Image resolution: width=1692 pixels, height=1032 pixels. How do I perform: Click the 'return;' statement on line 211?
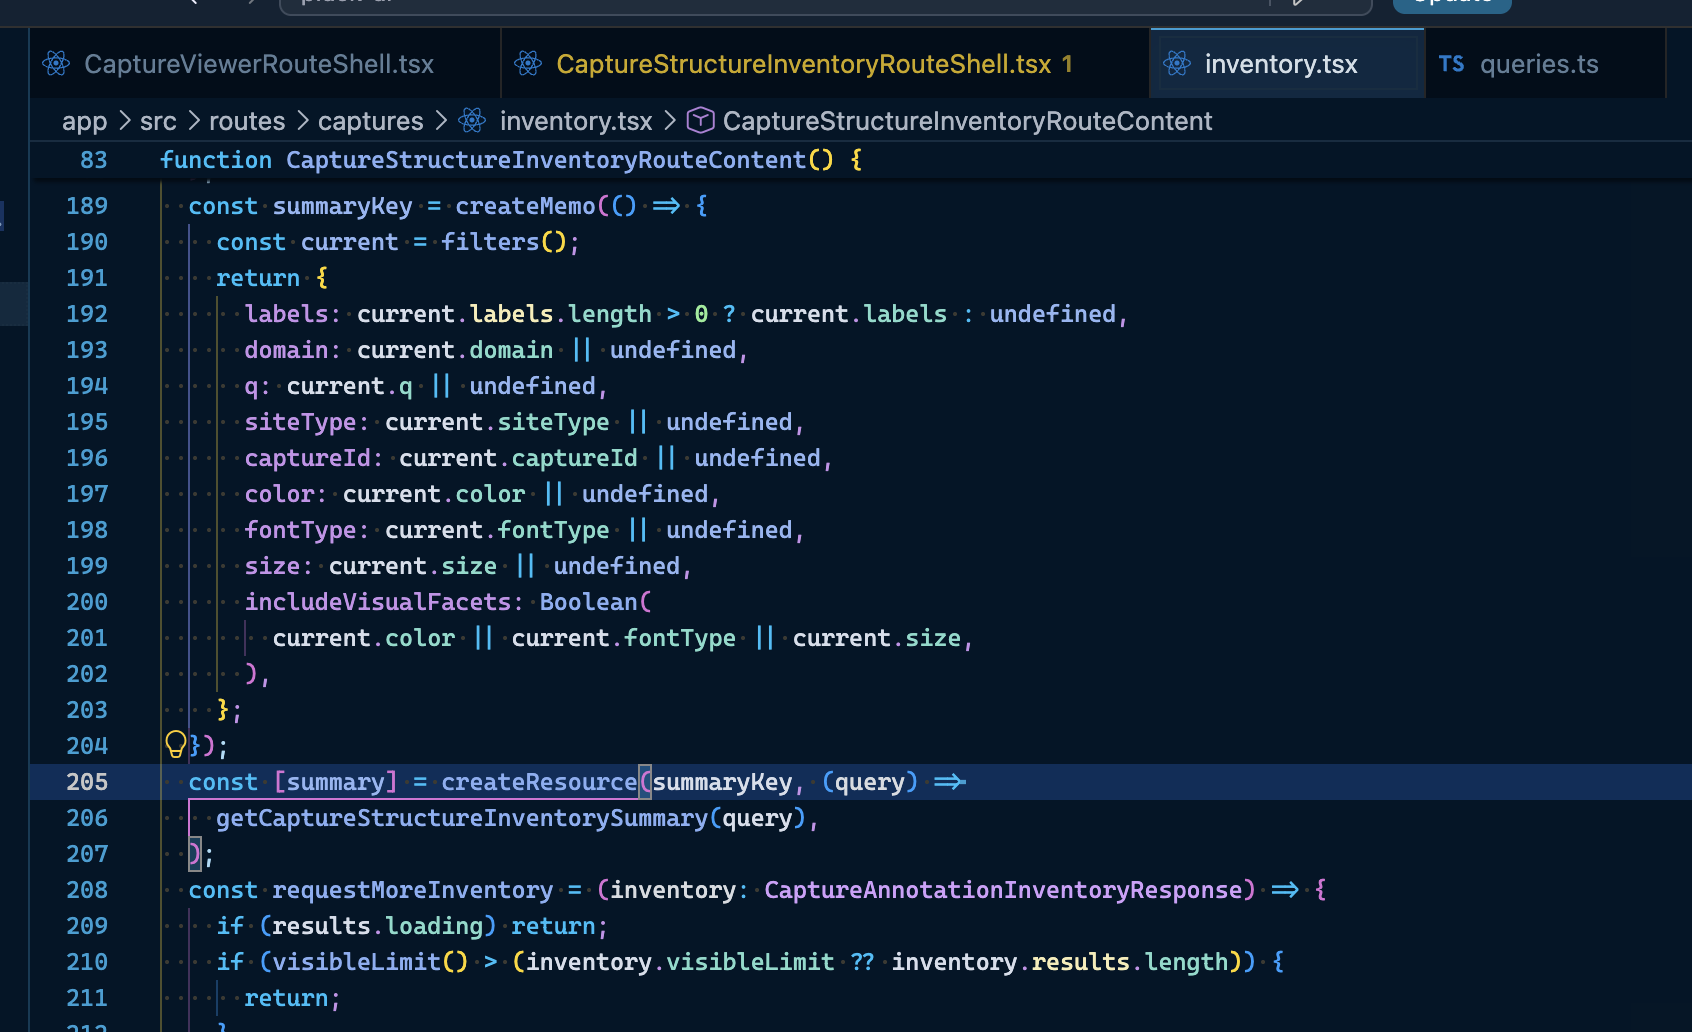click(x=293, y=998)
